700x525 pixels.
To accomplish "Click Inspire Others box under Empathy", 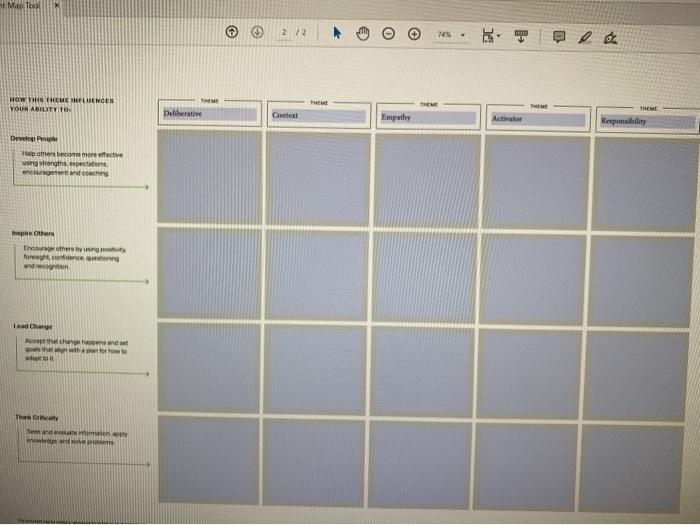I will coord(425,277).
